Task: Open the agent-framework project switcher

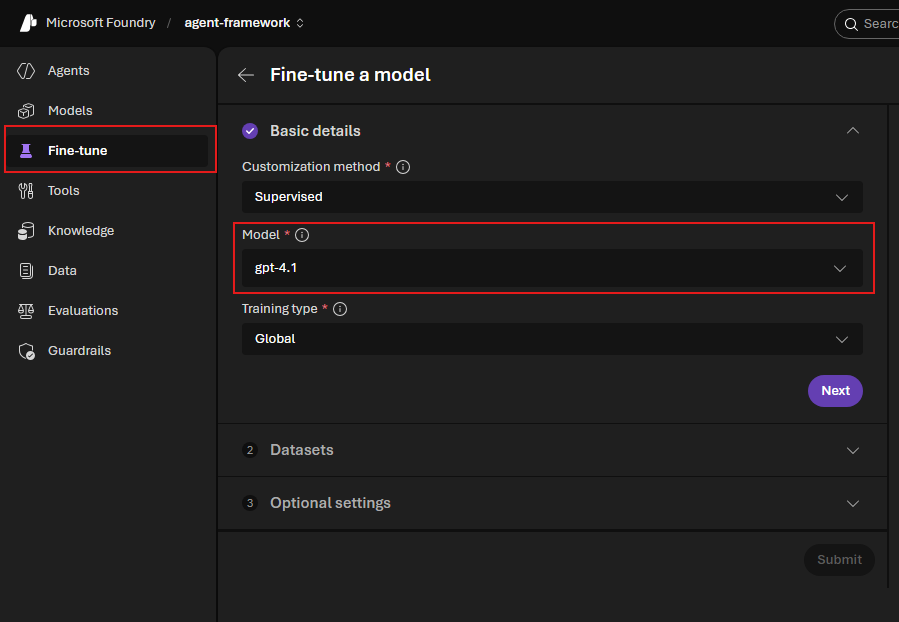Action: 245,22
